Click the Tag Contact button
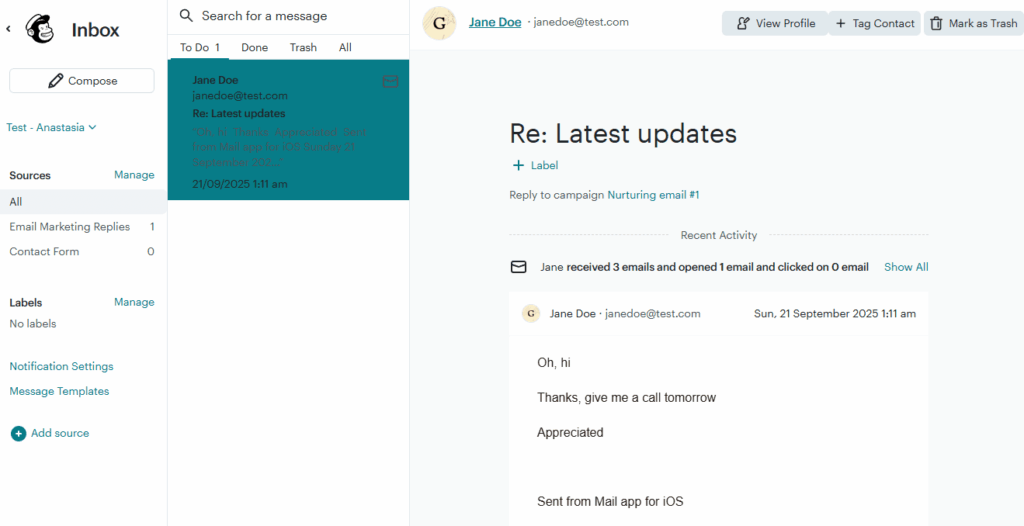The height and width of the screenshot is (526, 1024). [x=874, y=24]
